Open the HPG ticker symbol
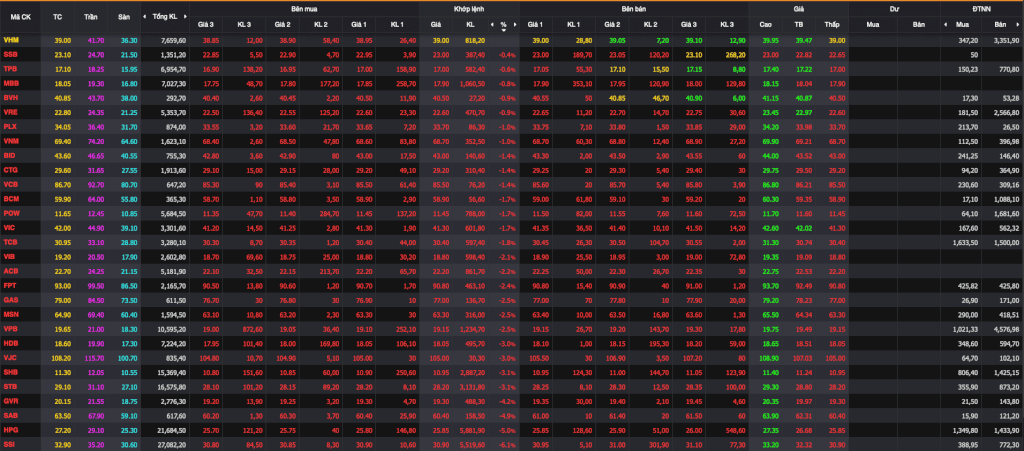Viewport: 1024px width, 451px height. click(x=10, y=429)
